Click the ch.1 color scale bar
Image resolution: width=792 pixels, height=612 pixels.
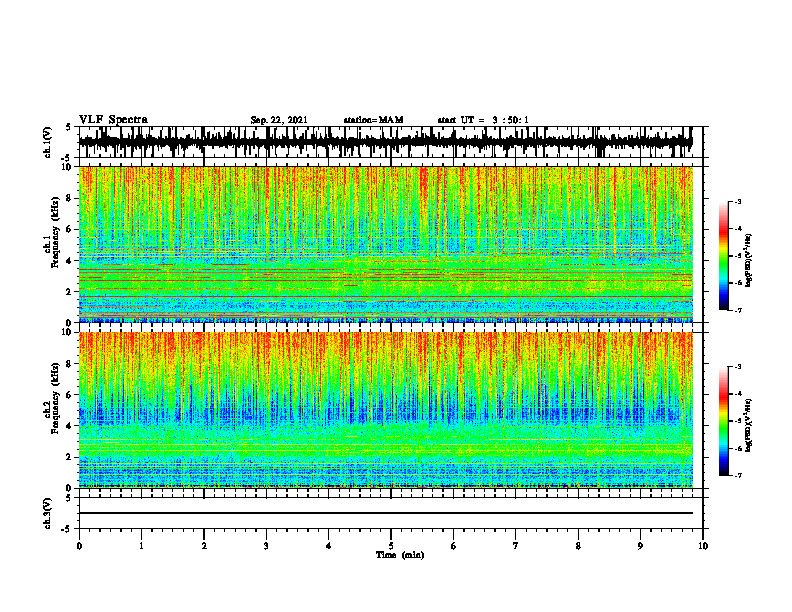pyautogui.click(x=723, y=256)
